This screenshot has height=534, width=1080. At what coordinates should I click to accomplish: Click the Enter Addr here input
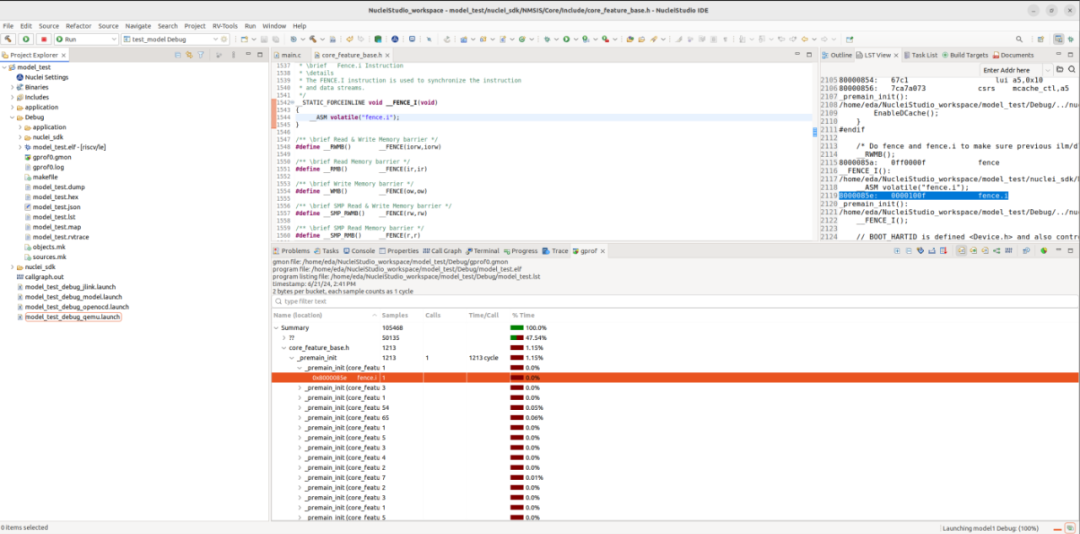tap(1011, 70)
